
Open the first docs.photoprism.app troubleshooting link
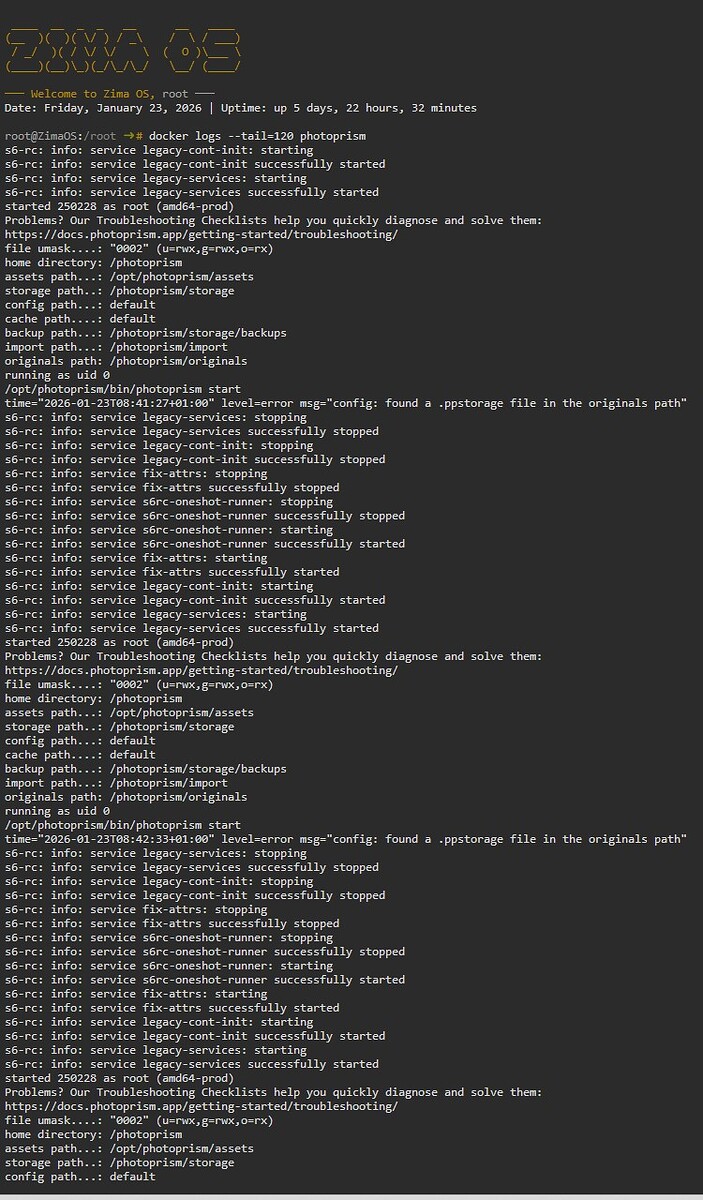coord(201,235)
